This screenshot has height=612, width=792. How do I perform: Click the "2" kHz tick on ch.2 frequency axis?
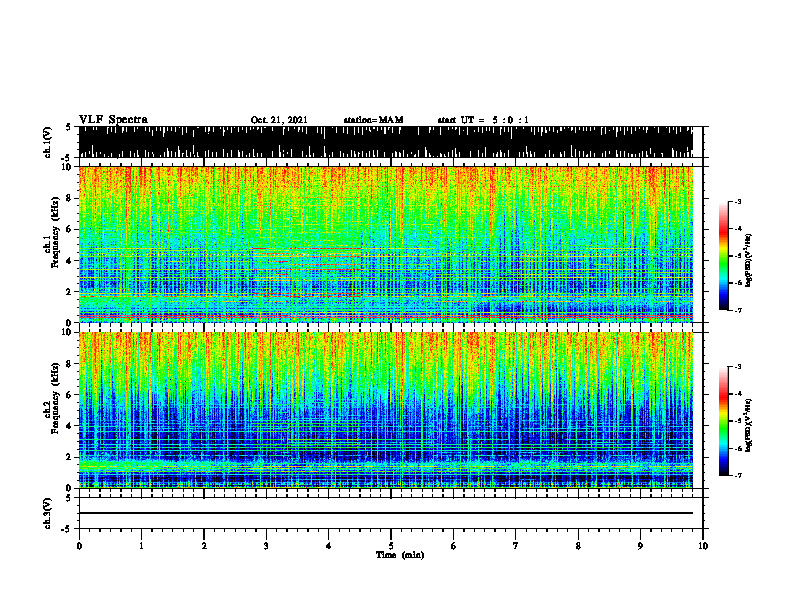click(x=69, y=457)
